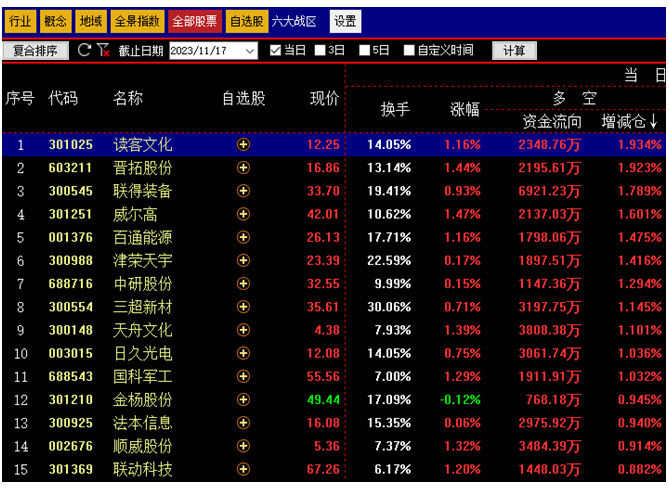Add 晋拓股份 to watchlist via plus icon
Screen dimensions: 669x489
[243, 168]
